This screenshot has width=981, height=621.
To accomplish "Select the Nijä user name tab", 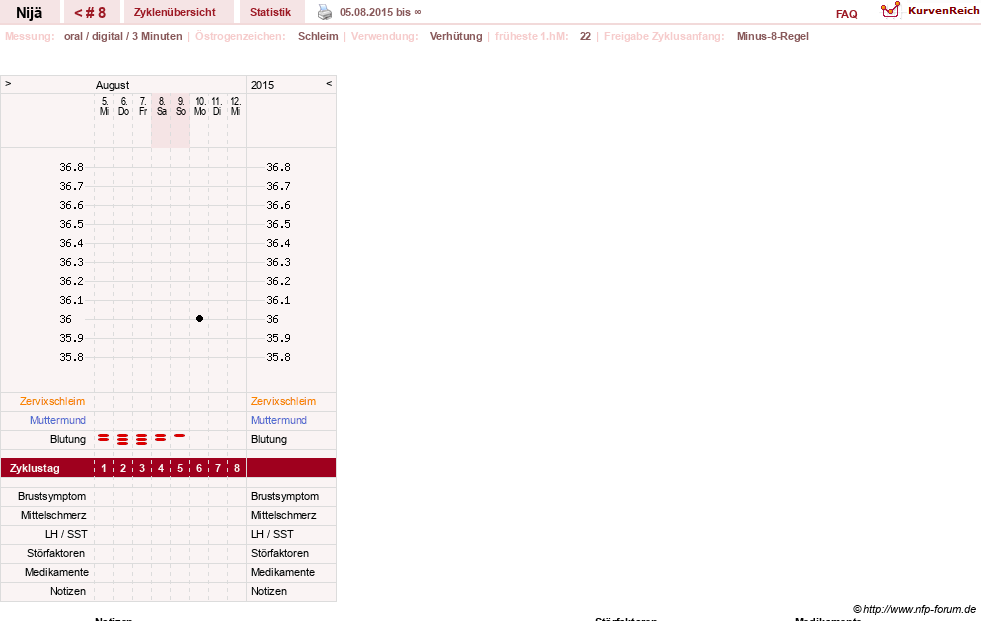I will (x=29, y=12).
